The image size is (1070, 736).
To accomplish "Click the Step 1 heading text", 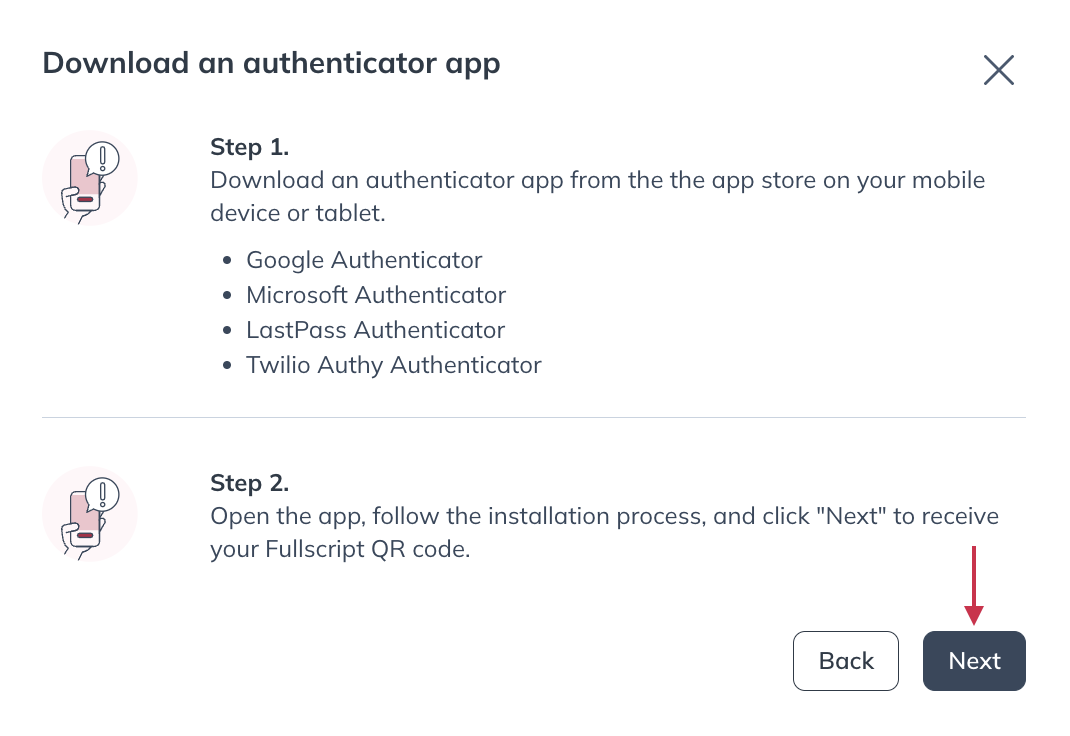I will (249, 147).
